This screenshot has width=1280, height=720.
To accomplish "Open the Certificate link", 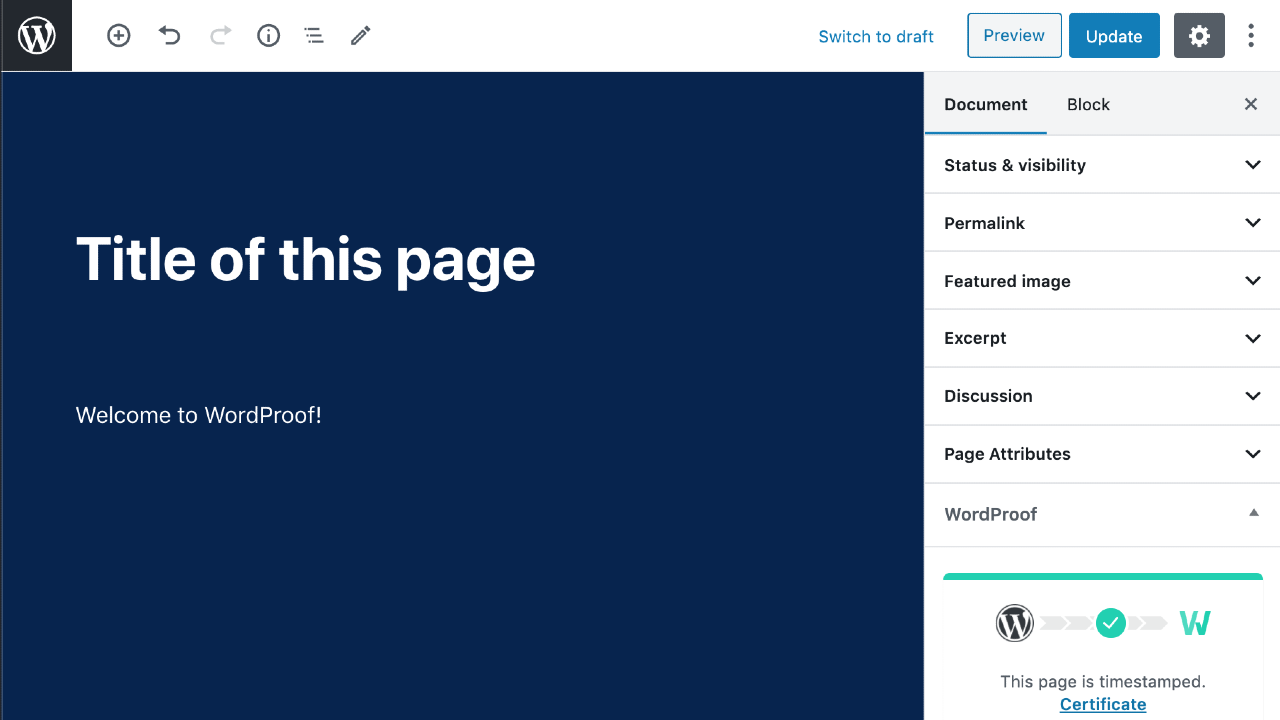I will (x=1103, y=704).
